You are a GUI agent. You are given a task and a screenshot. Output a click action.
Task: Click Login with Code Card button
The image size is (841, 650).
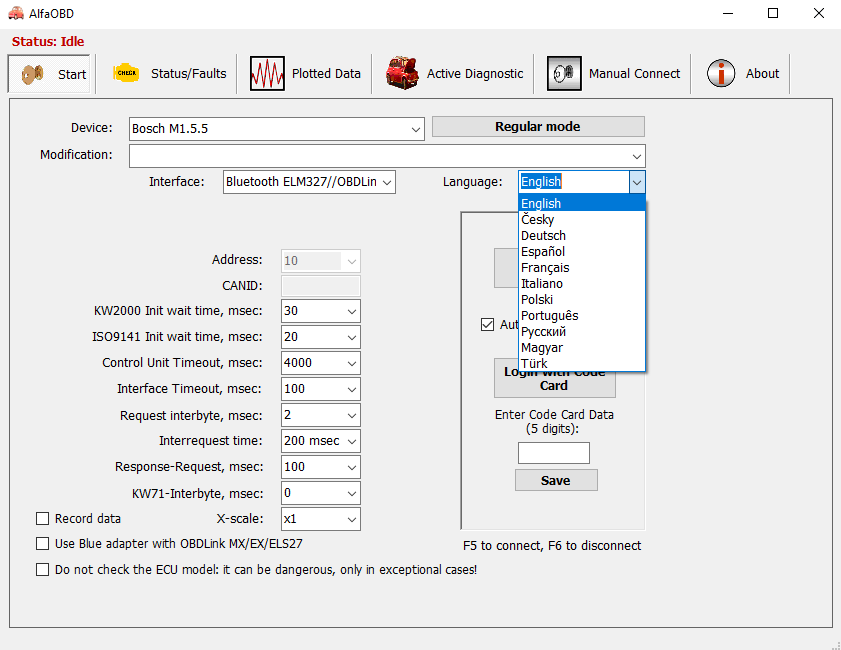pos(555,379)
